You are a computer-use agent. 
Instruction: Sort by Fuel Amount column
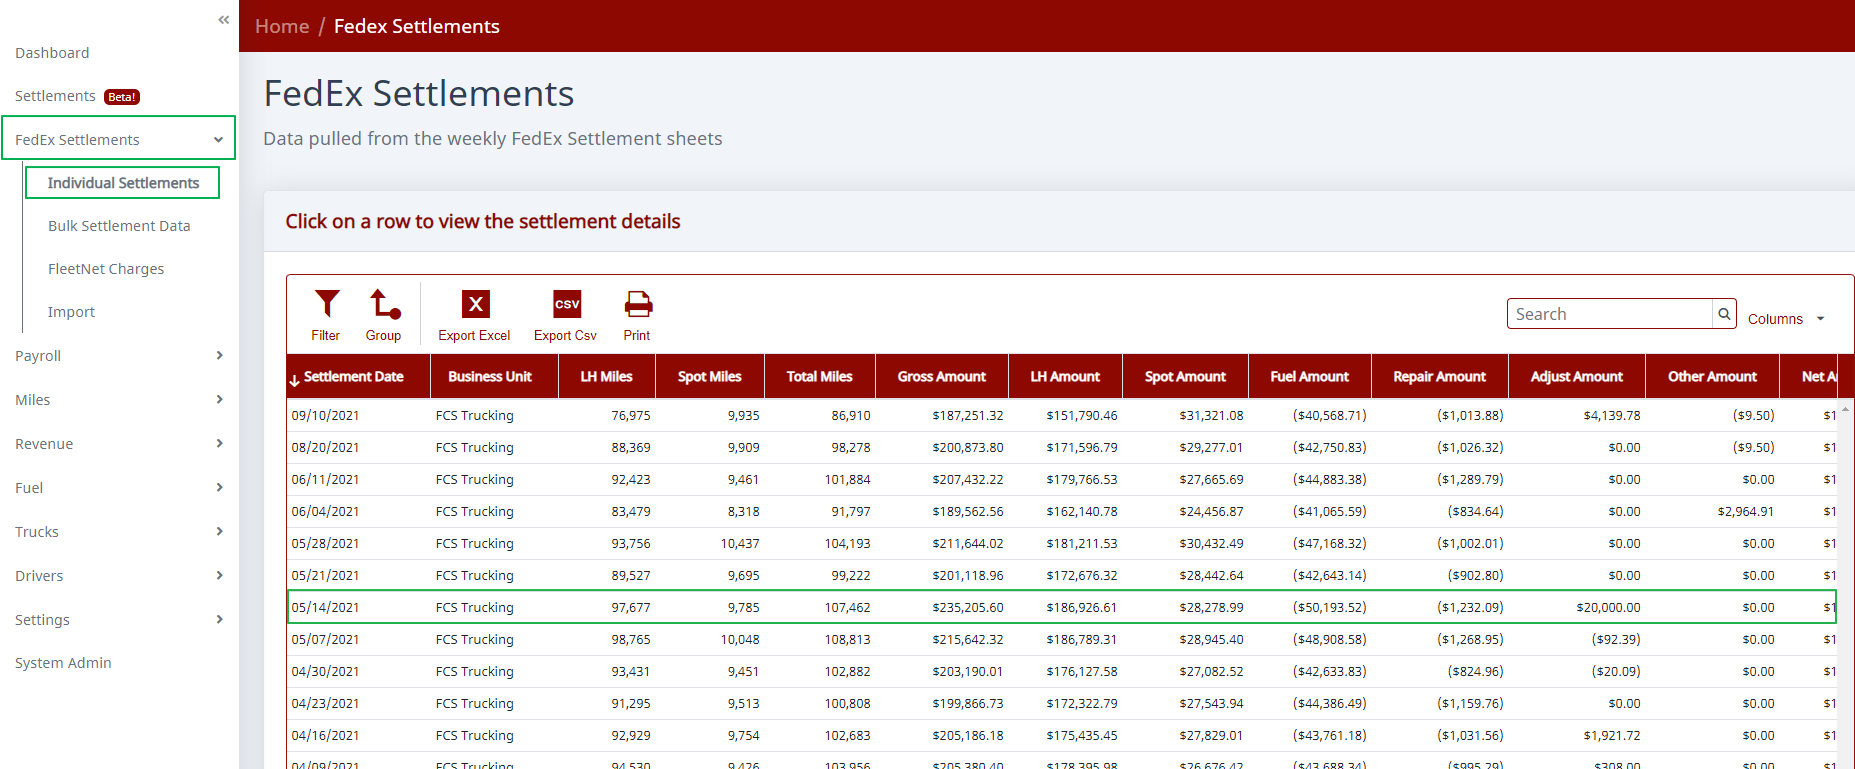1310,377
